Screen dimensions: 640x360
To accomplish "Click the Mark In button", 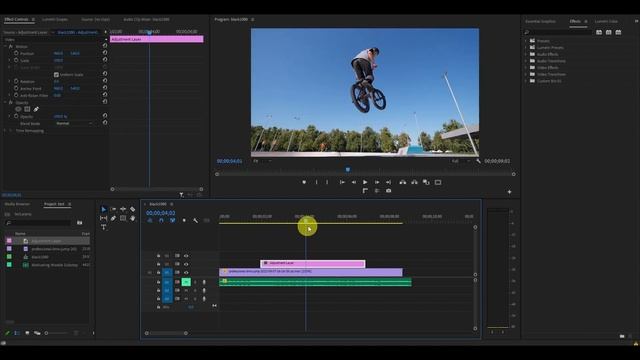I will (316, 182).
